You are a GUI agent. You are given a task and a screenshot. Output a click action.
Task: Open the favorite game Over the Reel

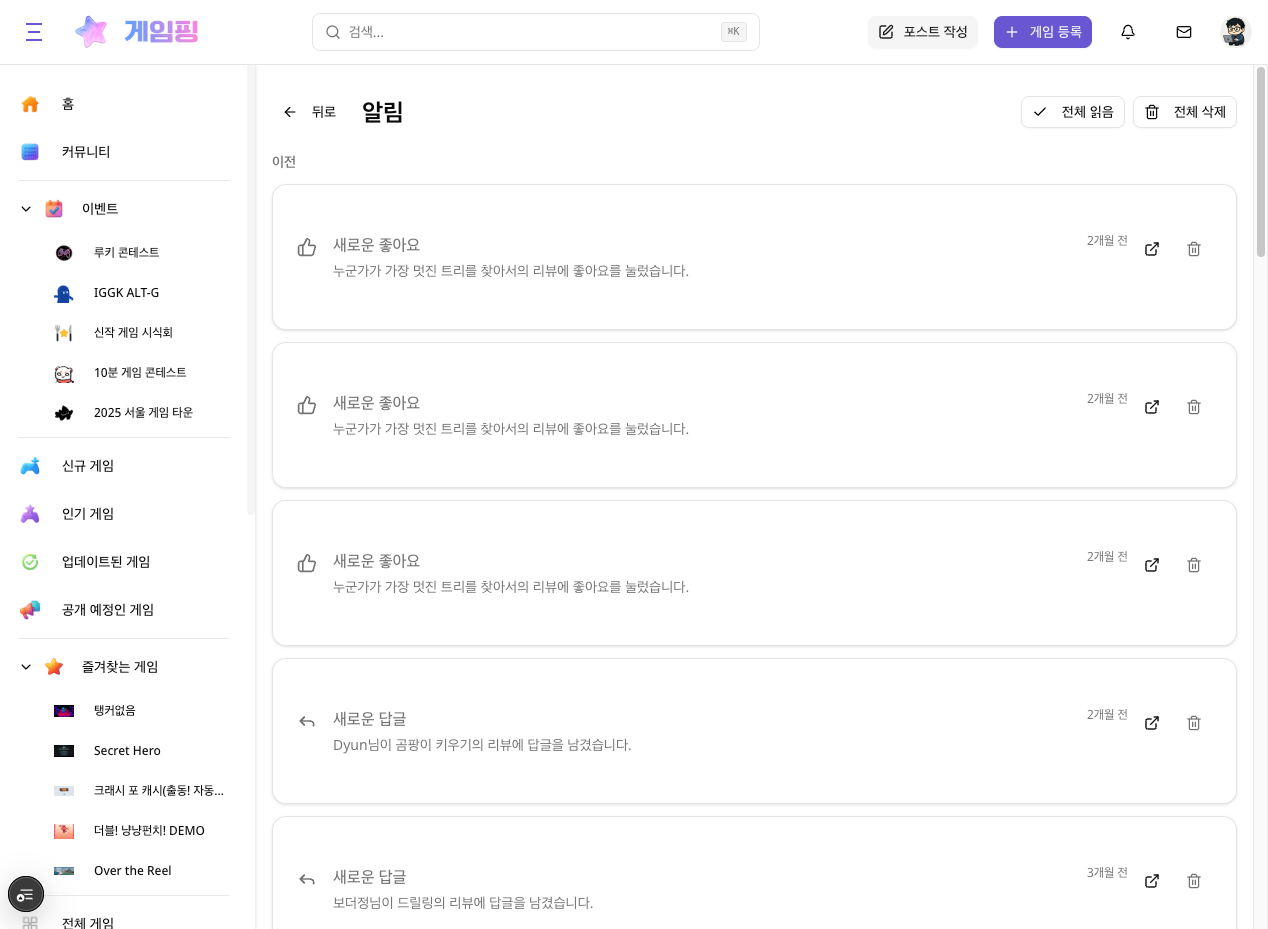point(132,871)
